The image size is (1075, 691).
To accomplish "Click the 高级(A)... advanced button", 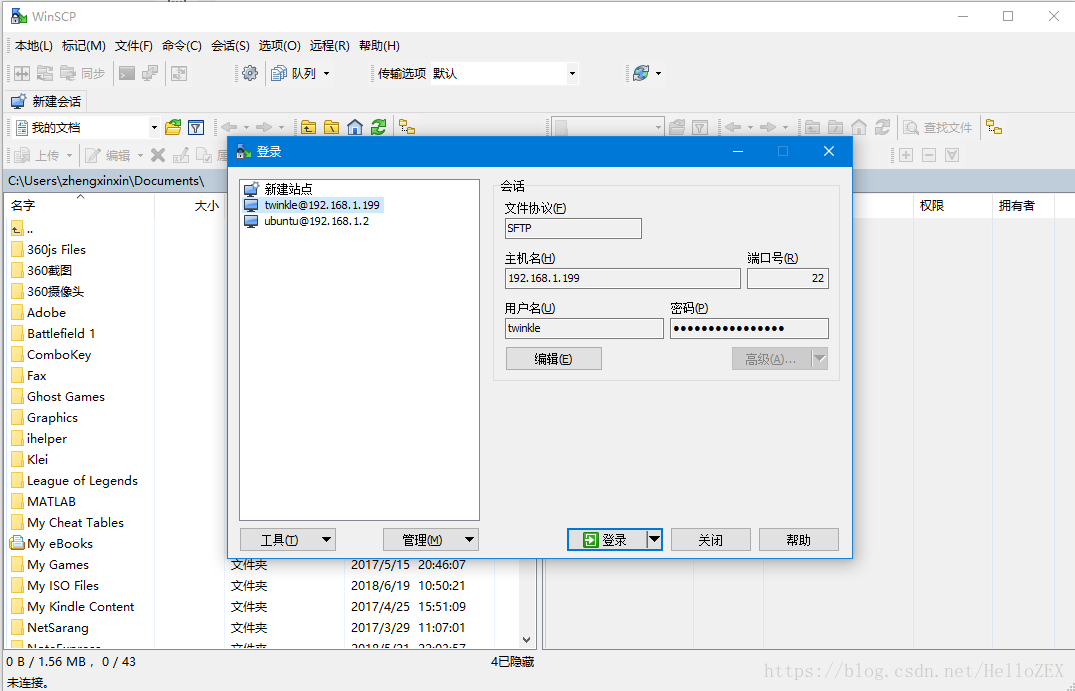I will [x=772, y=359].
